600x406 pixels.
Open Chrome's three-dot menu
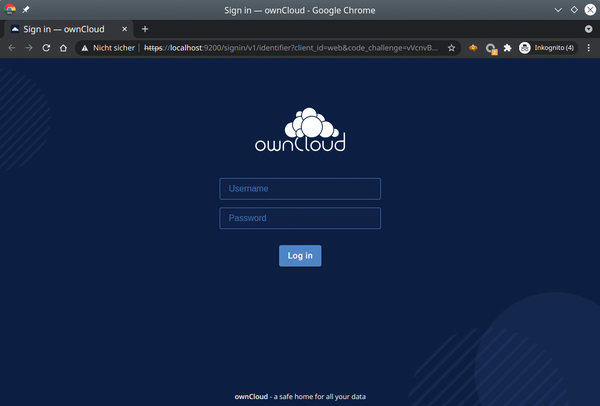(589, 48)
